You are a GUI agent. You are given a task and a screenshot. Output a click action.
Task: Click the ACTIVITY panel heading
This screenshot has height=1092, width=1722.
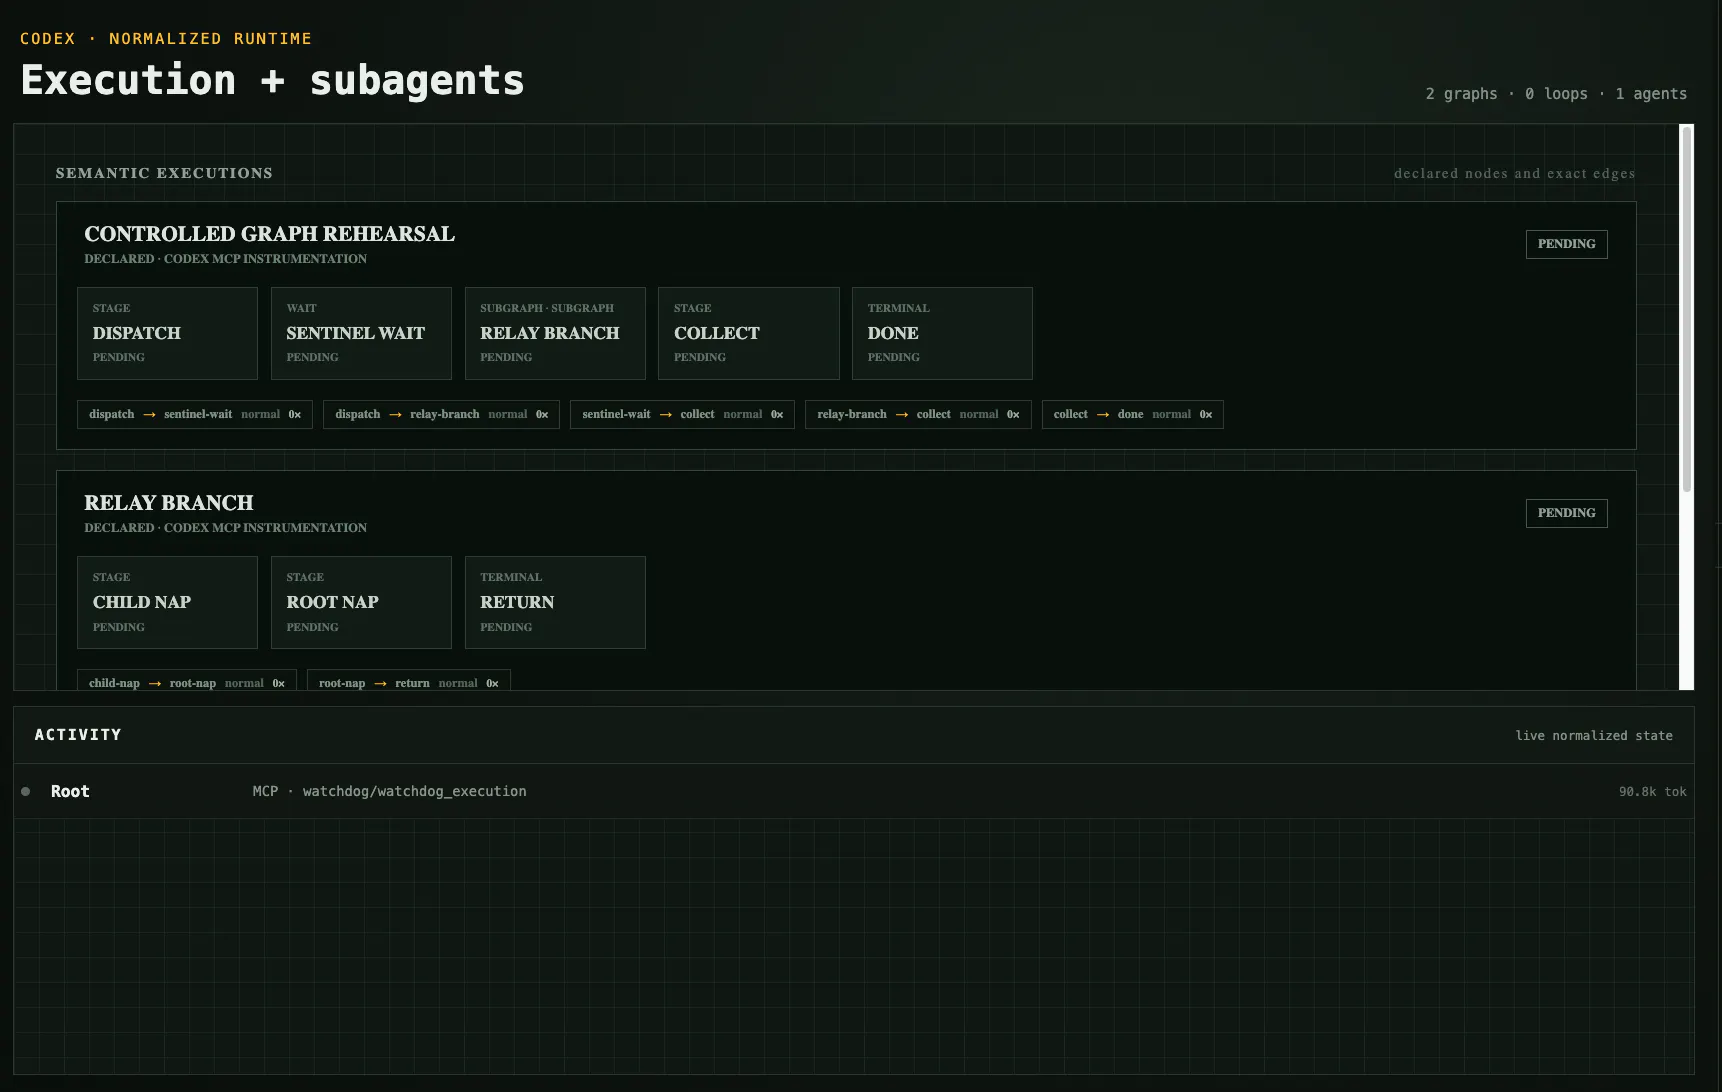[78, 735]
